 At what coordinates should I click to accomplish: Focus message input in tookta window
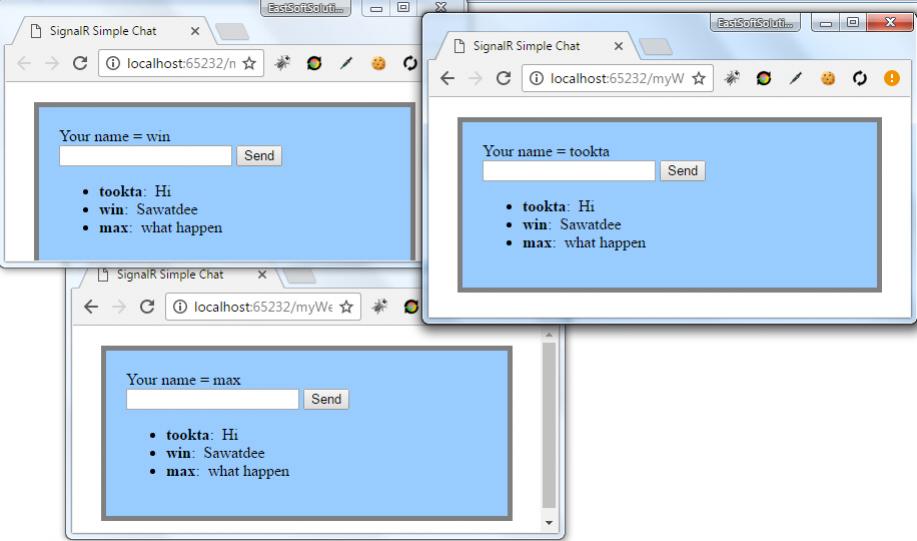point(569,171)
